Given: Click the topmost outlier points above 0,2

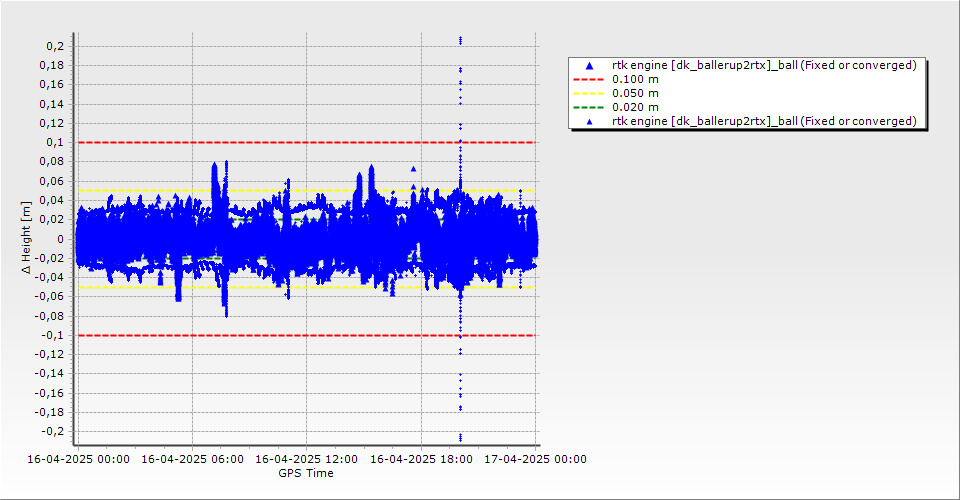Looking at the screenshot, I should coord(460,40).
